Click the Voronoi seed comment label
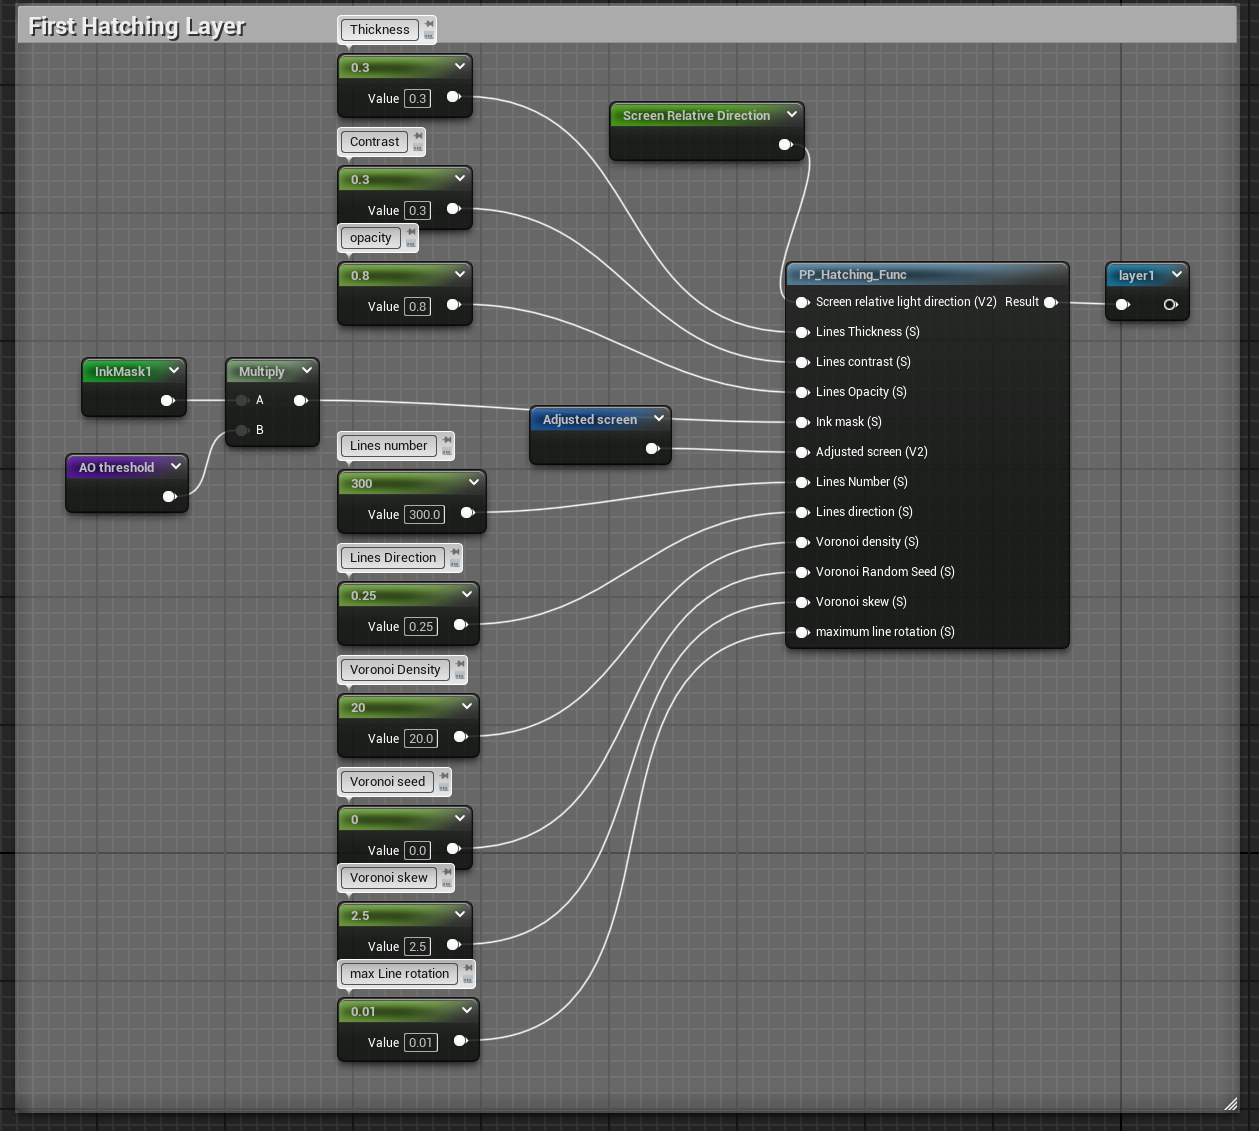The width and height of the screenshot is (1259, 1131). tap(387, 782)
